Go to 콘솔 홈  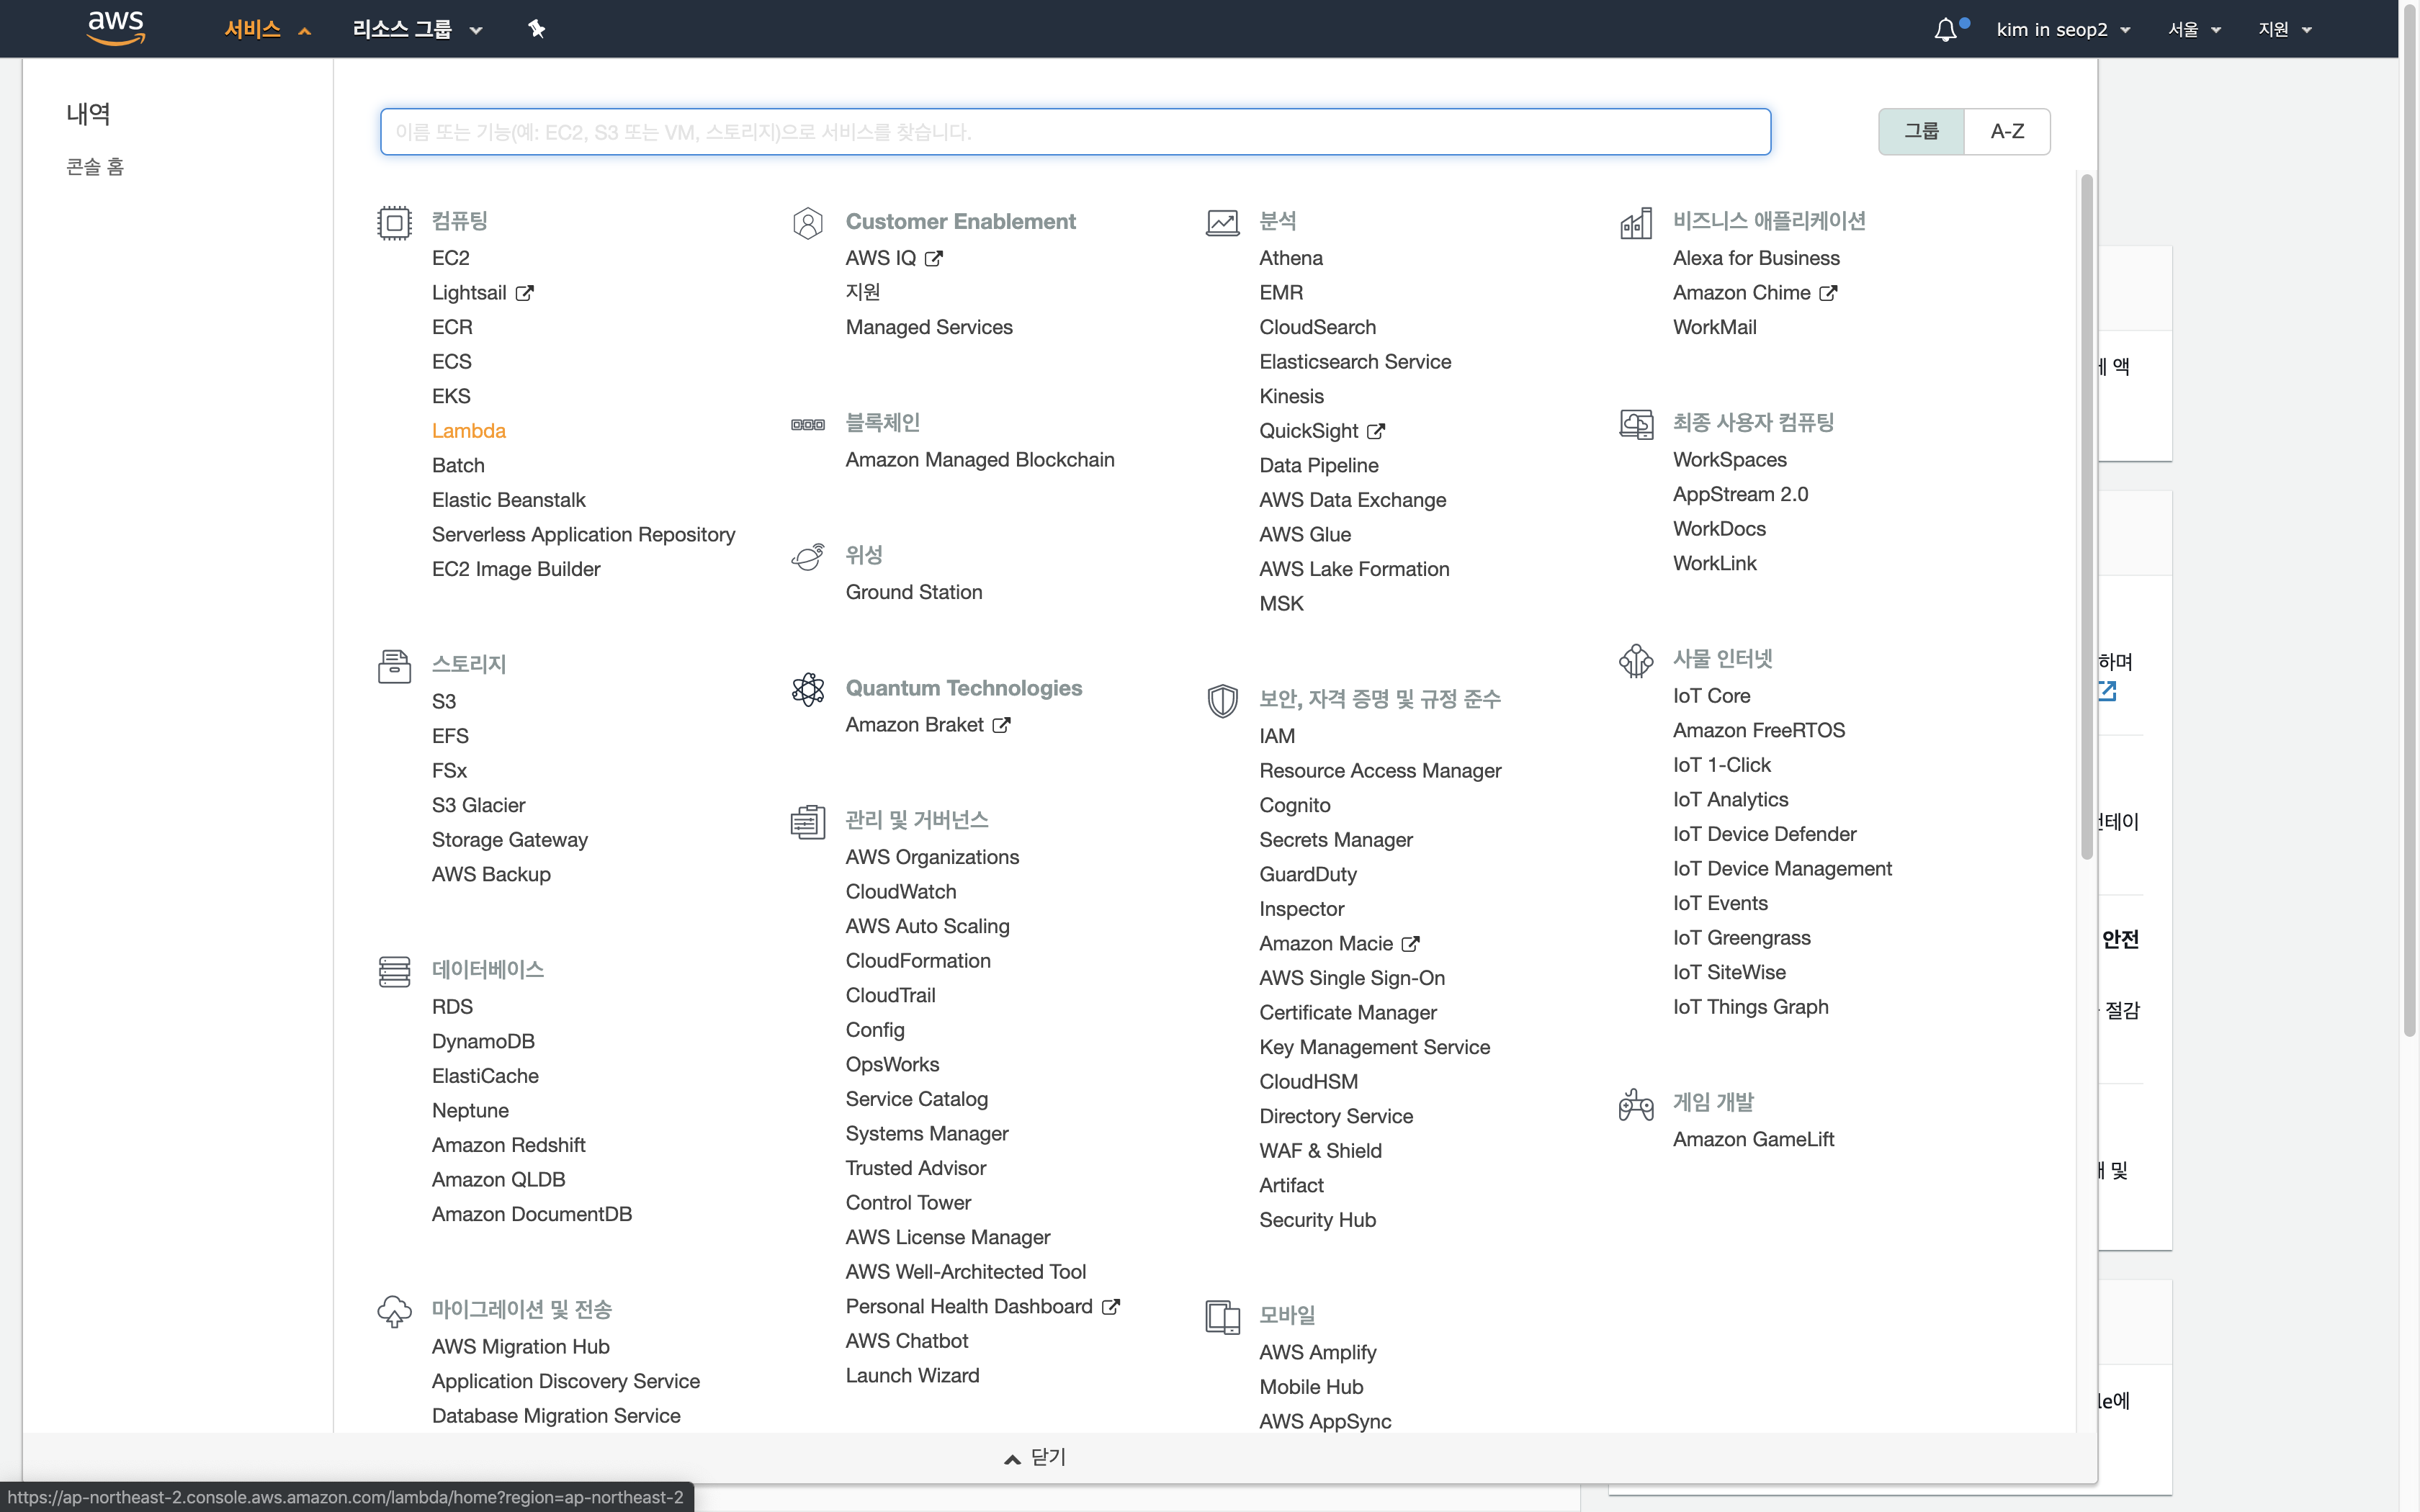[95, 167]
